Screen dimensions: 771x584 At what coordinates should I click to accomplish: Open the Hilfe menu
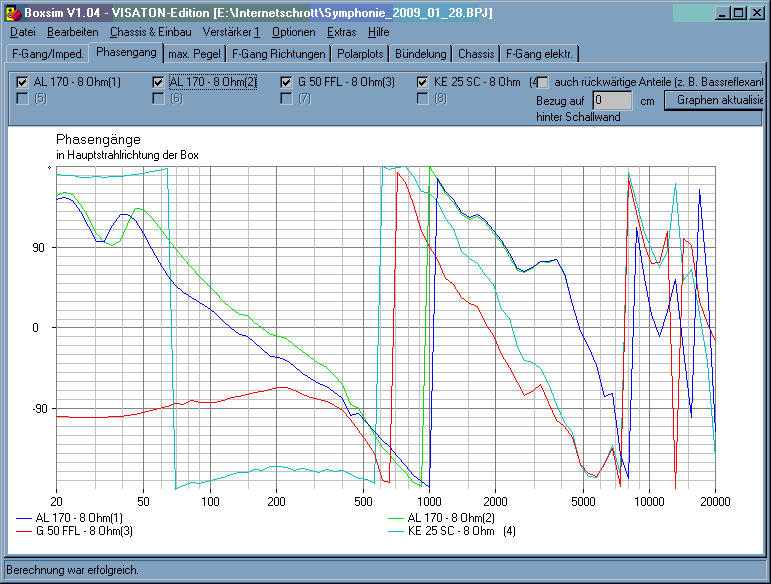(x=379, y=32)
